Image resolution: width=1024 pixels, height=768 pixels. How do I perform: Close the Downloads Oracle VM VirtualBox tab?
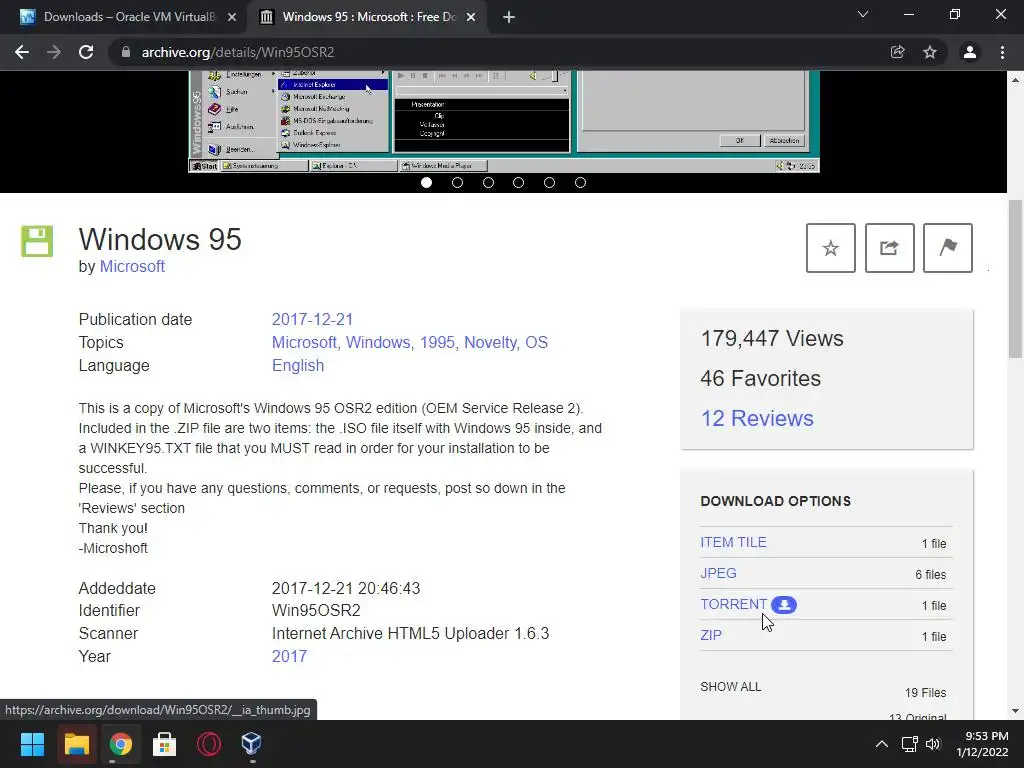pyautogui.click(x=232, y=18)
